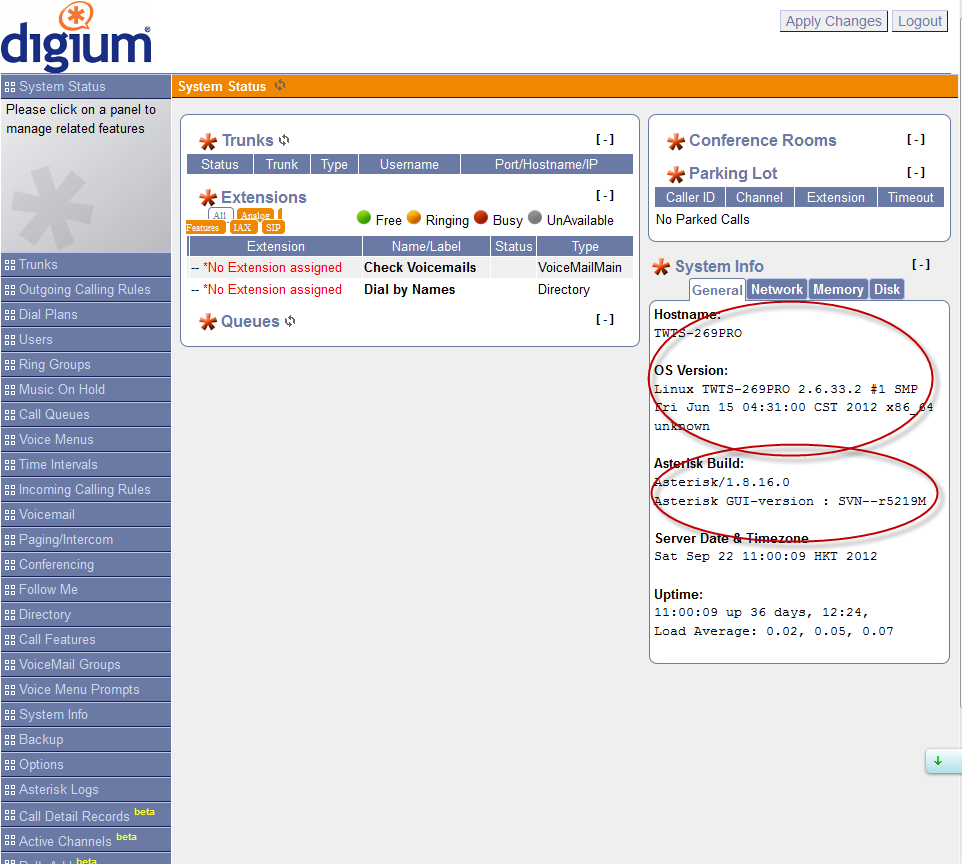Image resolution: width=962 pixels, height=864 pixels.
Task: Switch to the Memory tab in System Info
Action: 838,289
